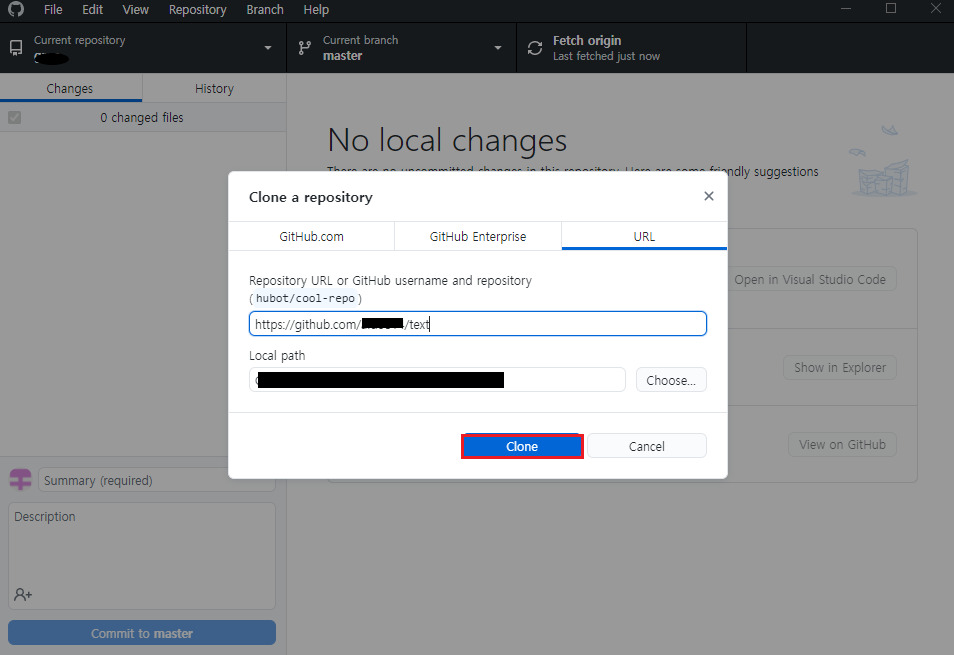The width and height of the screenshot is (954, 655).
Task: Click the '0 changed files' text
Action: [142, 117]
